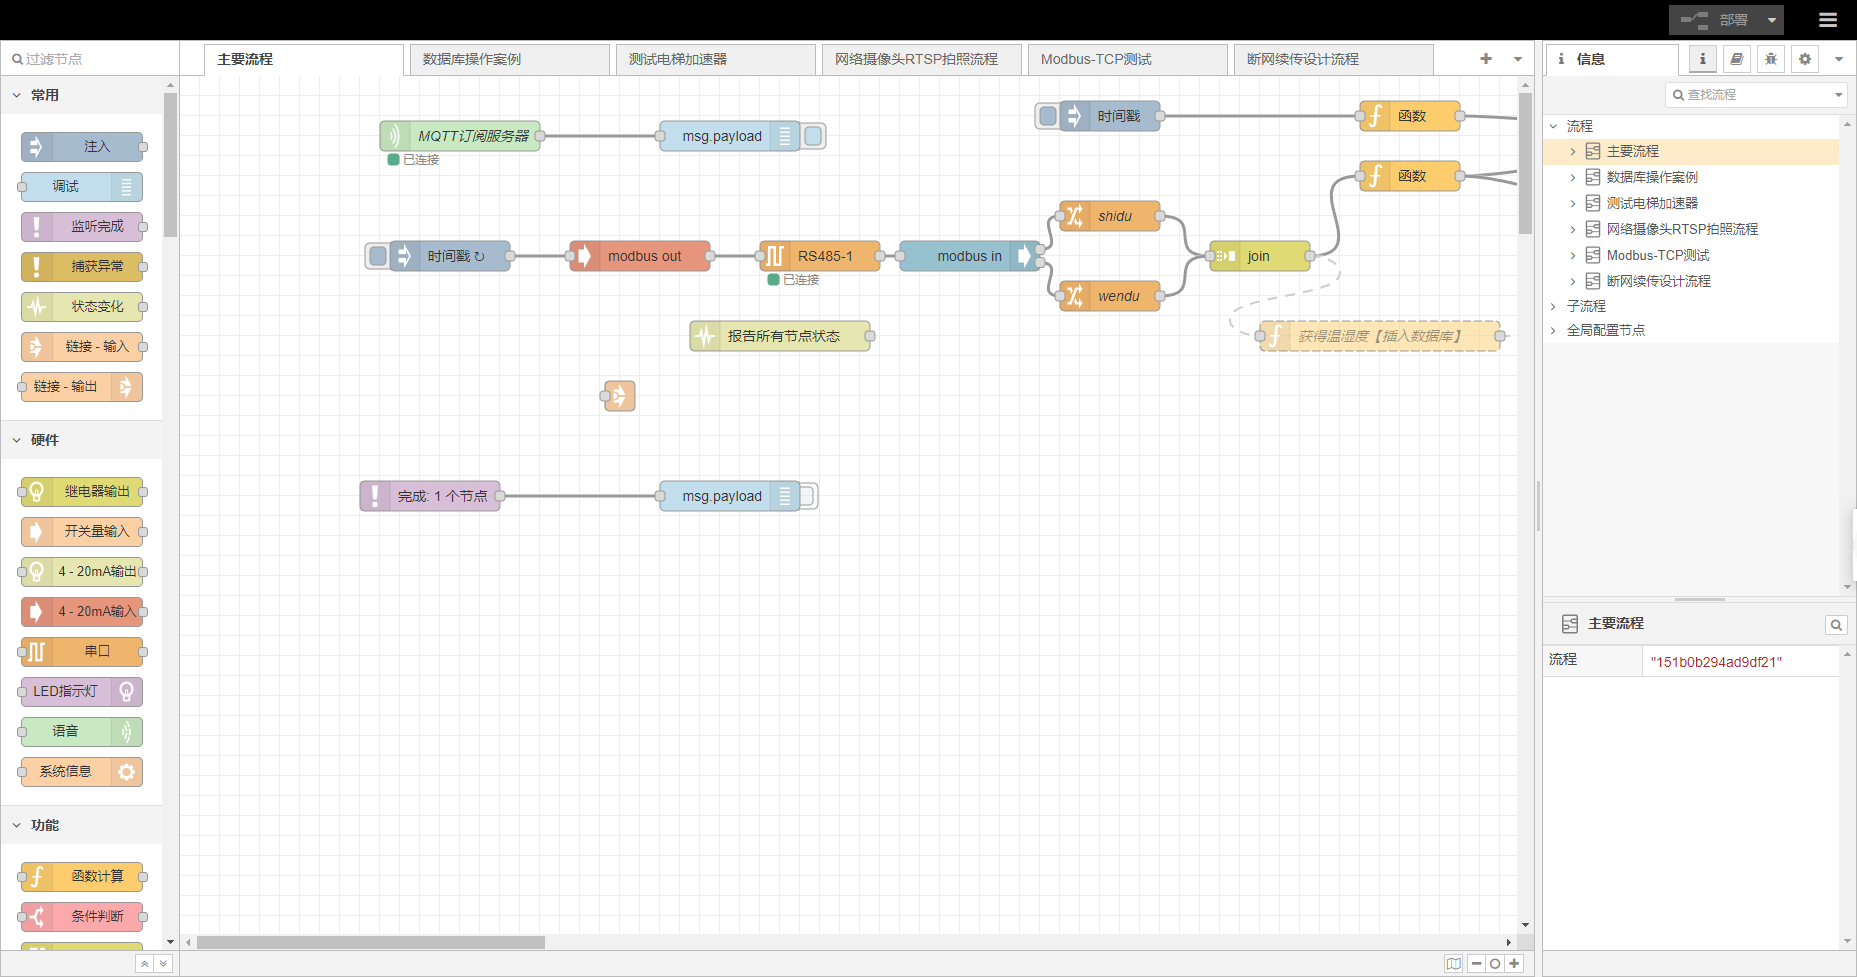The width and height of the screenshot is (1857, 977).
Task: Select the 继电器输出 relay palette node
Action: (82, 492)
